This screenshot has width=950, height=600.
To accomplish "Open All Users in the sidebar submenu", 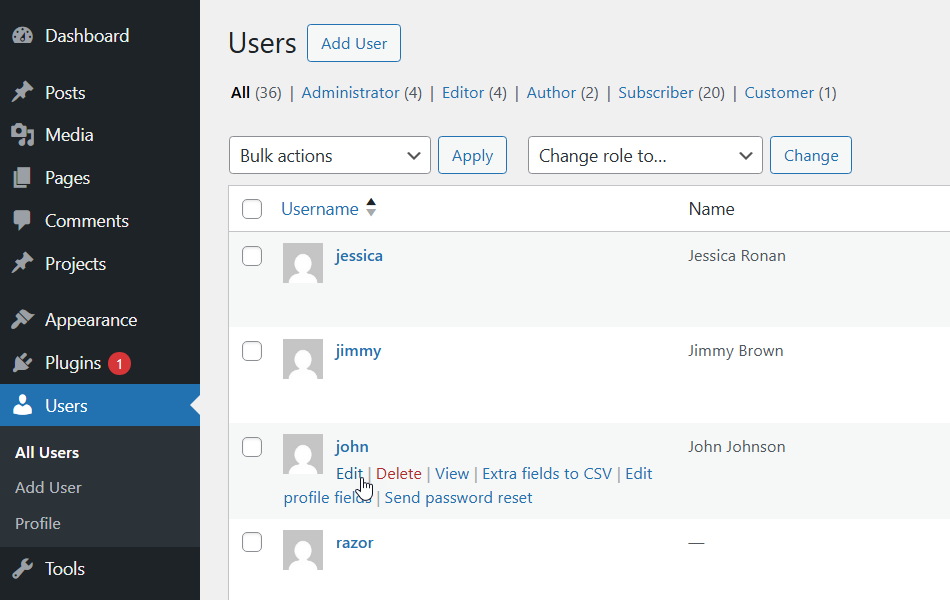I will (46, 452).
